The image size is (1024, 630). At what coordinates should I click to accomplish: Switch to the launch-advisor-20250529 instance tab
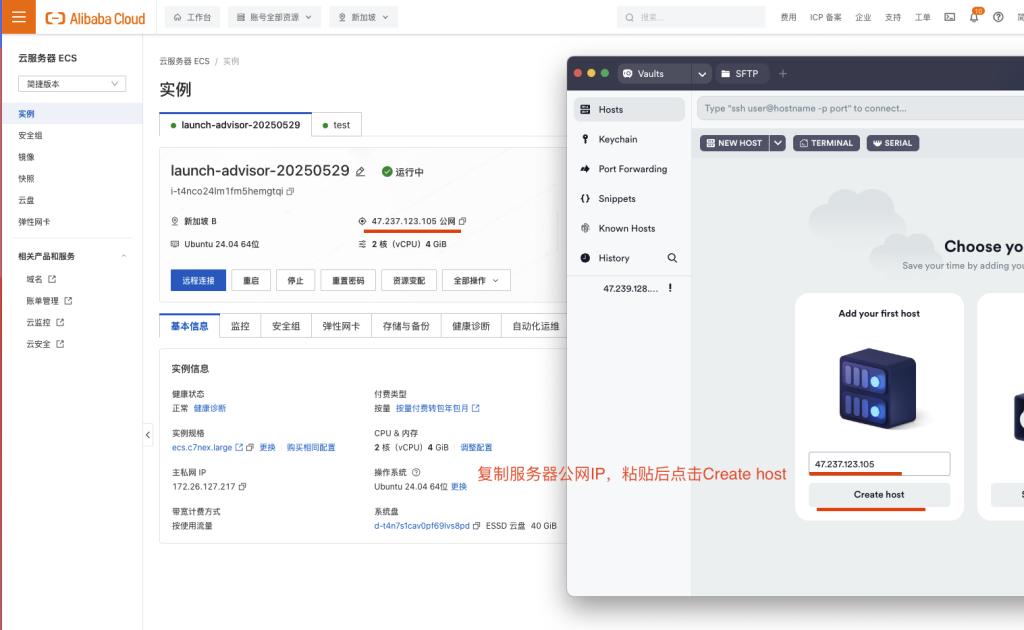[235, 125]
